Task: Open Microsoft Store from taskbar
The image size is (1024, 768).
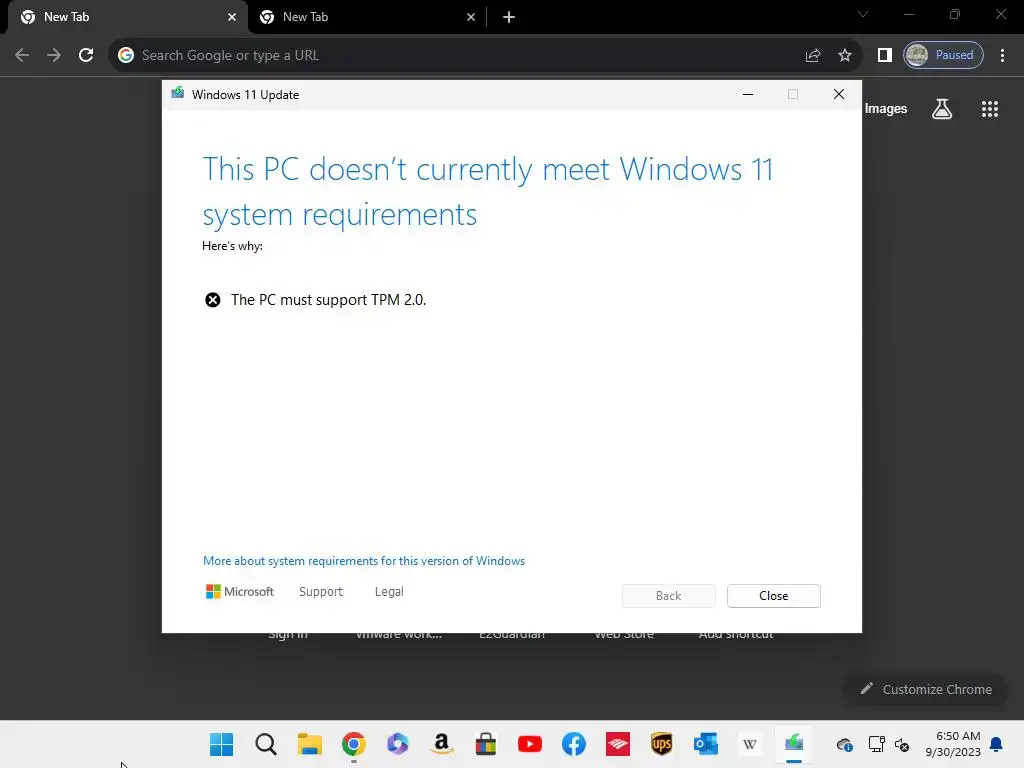Action: 485,744
